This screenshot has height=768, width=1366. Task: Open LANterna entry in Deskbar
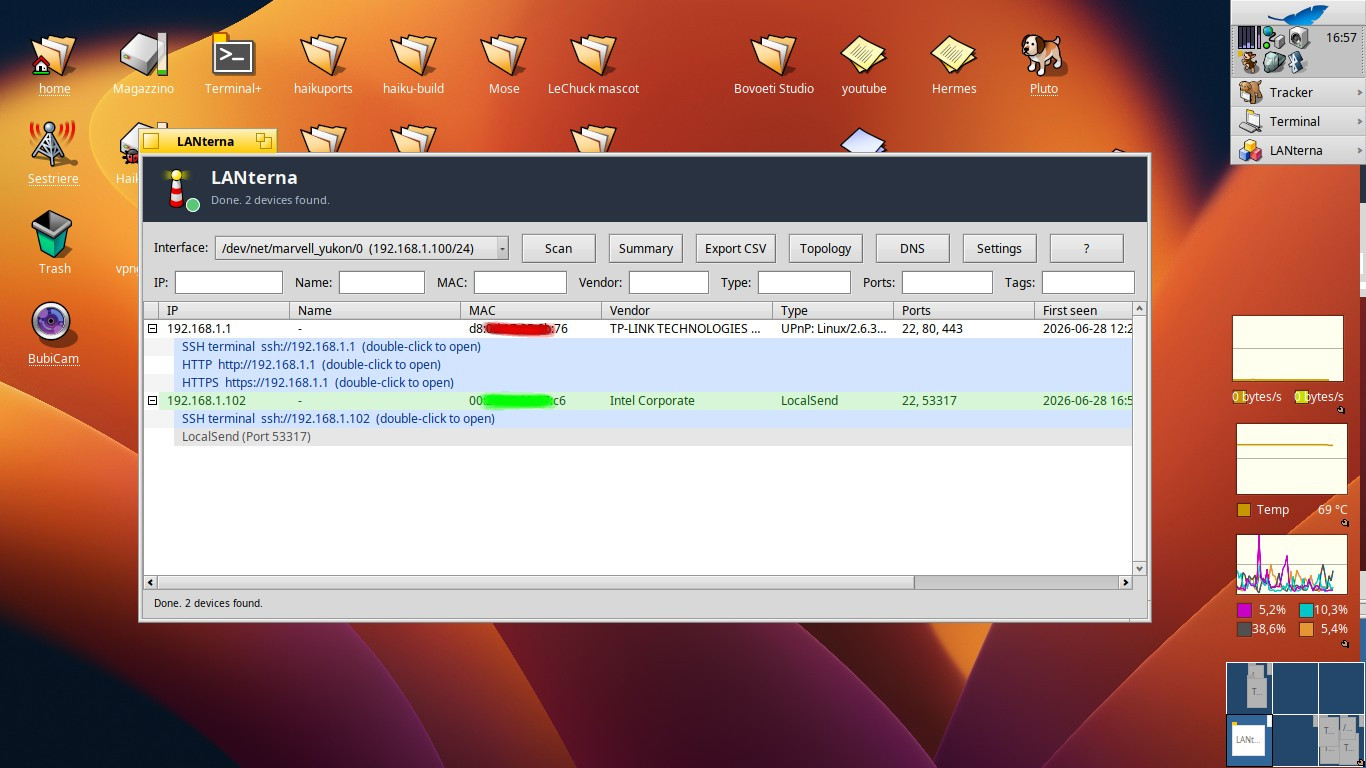pos(1297,150)
